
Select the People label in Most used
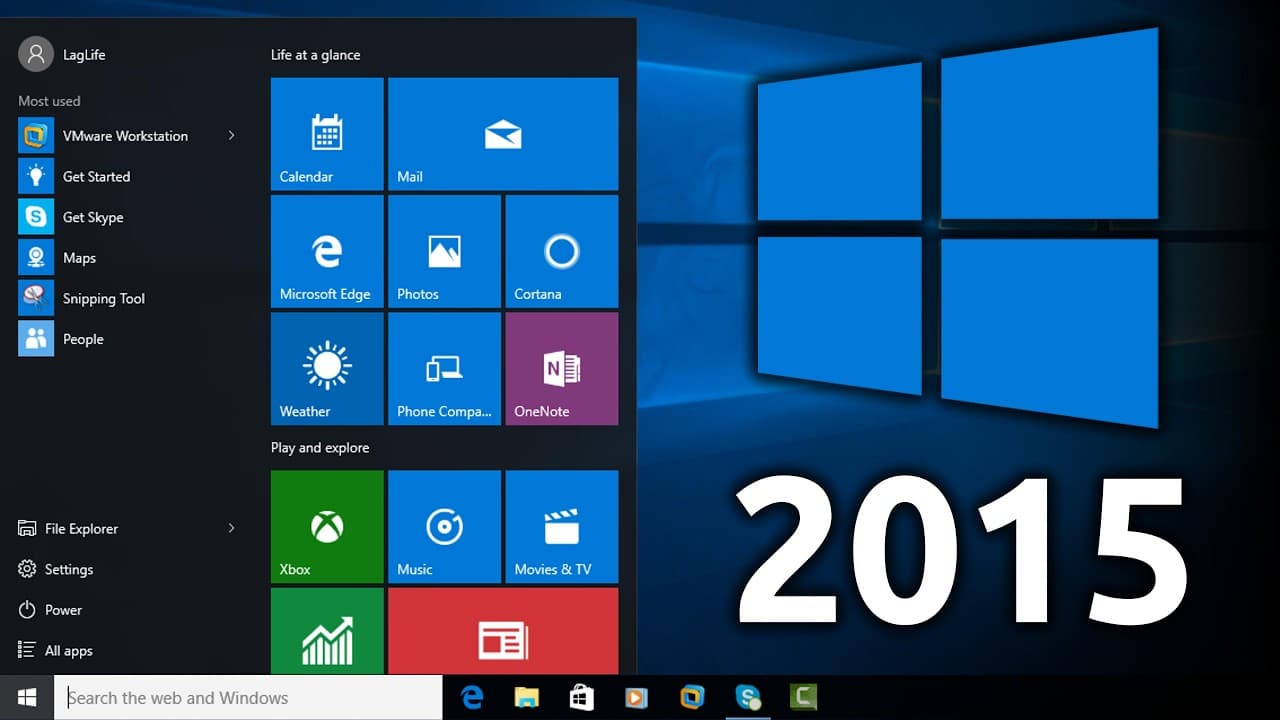[x=83, y=340]
